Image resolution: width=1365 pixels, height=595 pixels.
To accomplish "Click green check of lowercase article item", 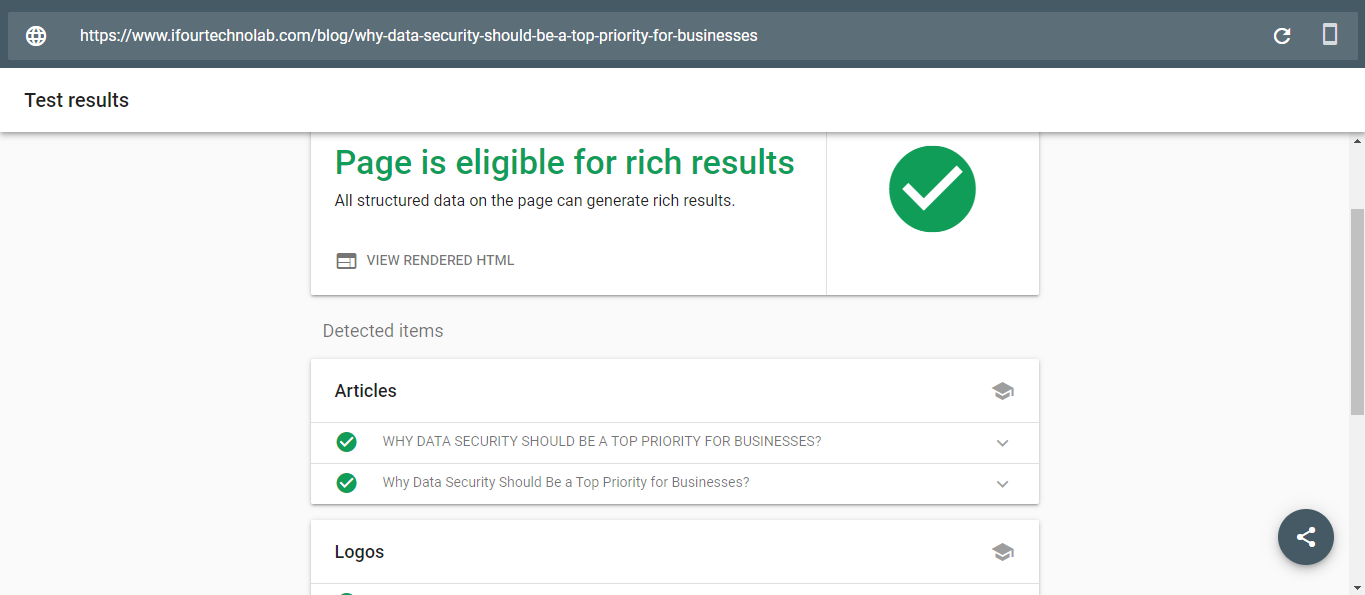I will pyautogui.click(x=346, y=483).
